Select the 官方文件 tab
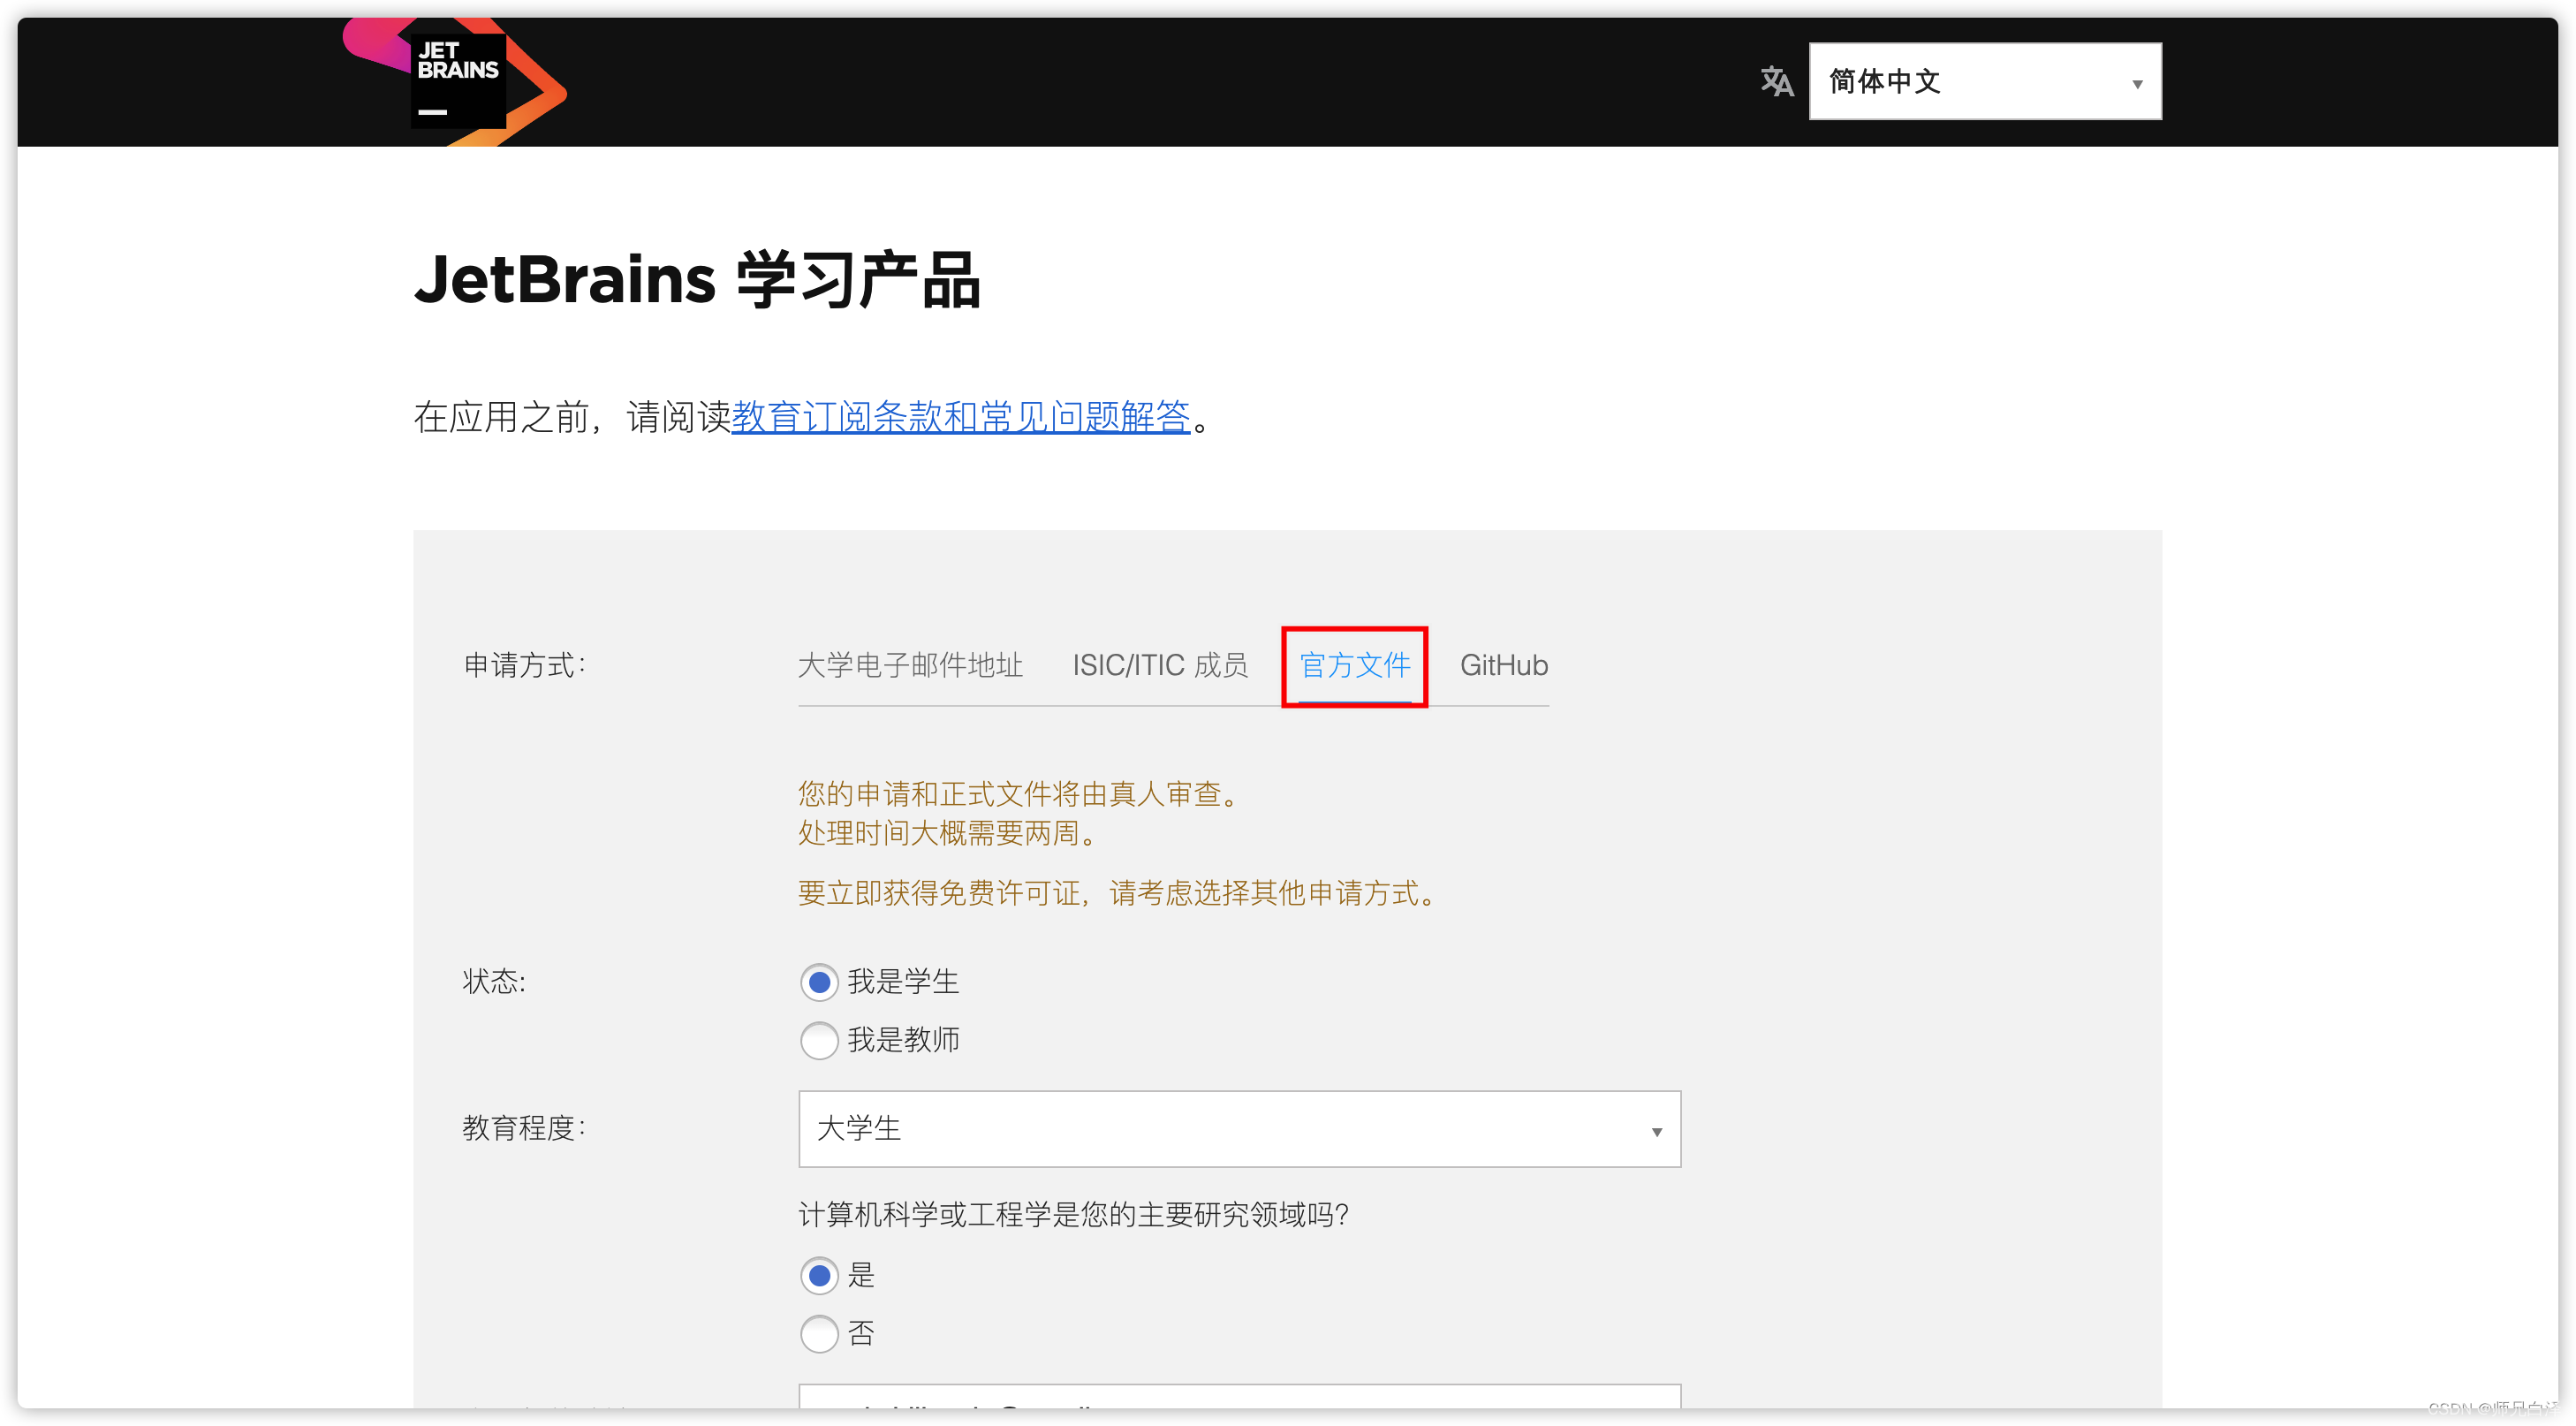Image resolution: width=2576 pixels, height=1426 pixels. pyautogui.click(x=1354, y=665)
